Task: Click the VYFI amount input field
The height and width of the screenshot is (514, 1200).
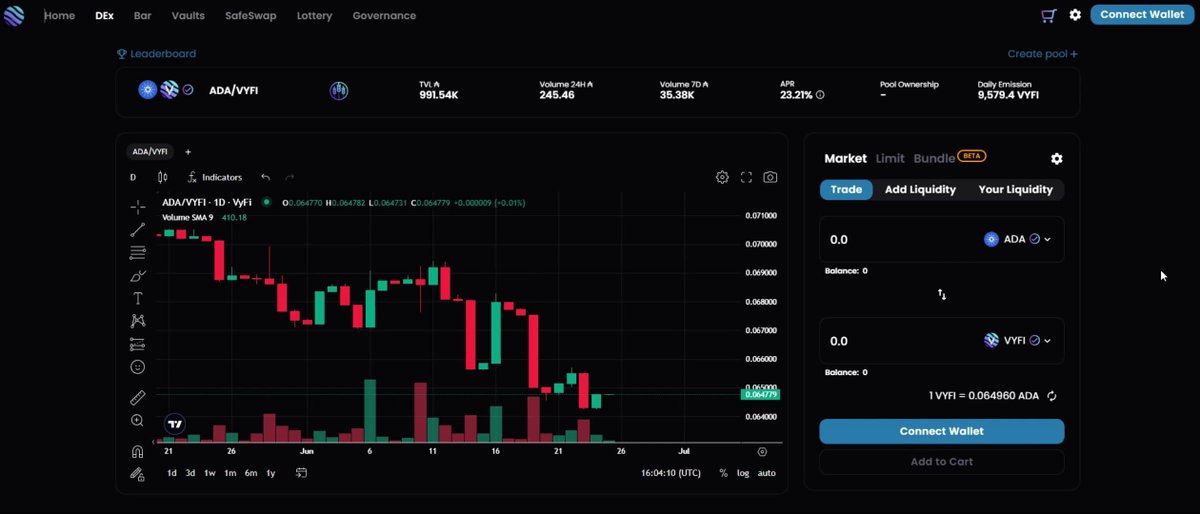Action: 900,341
